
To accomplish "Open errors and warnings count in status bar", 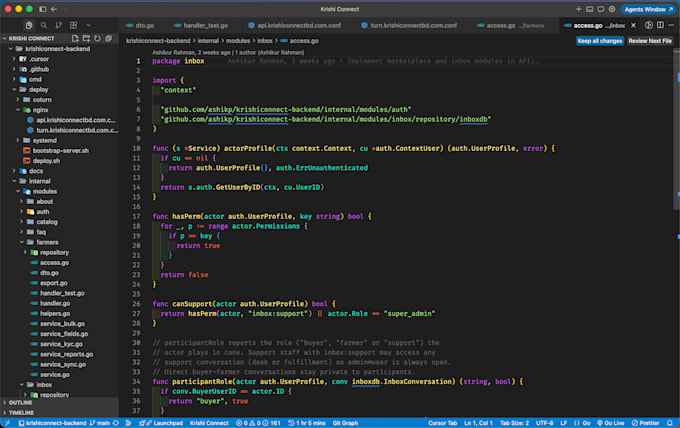I will coord(258,423).
